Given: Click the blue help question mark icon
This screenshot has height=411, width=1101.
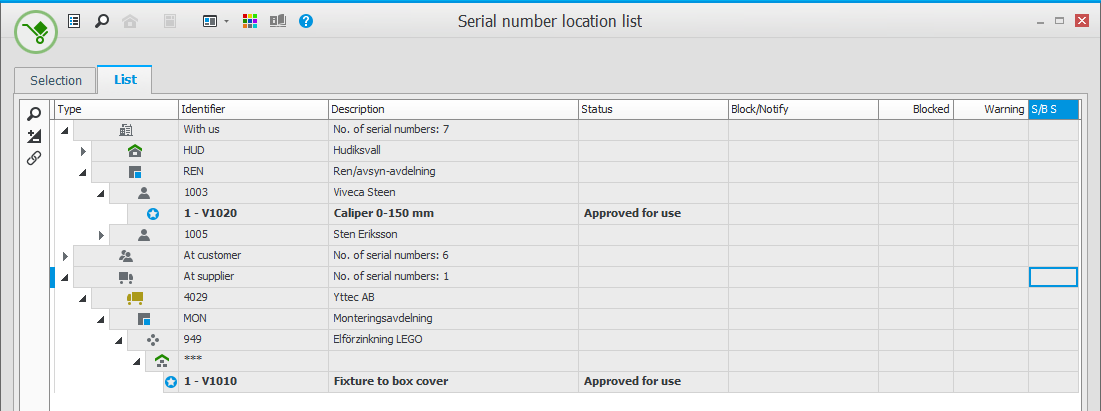Looking at the screenshot, I should [x=306, y=21].
